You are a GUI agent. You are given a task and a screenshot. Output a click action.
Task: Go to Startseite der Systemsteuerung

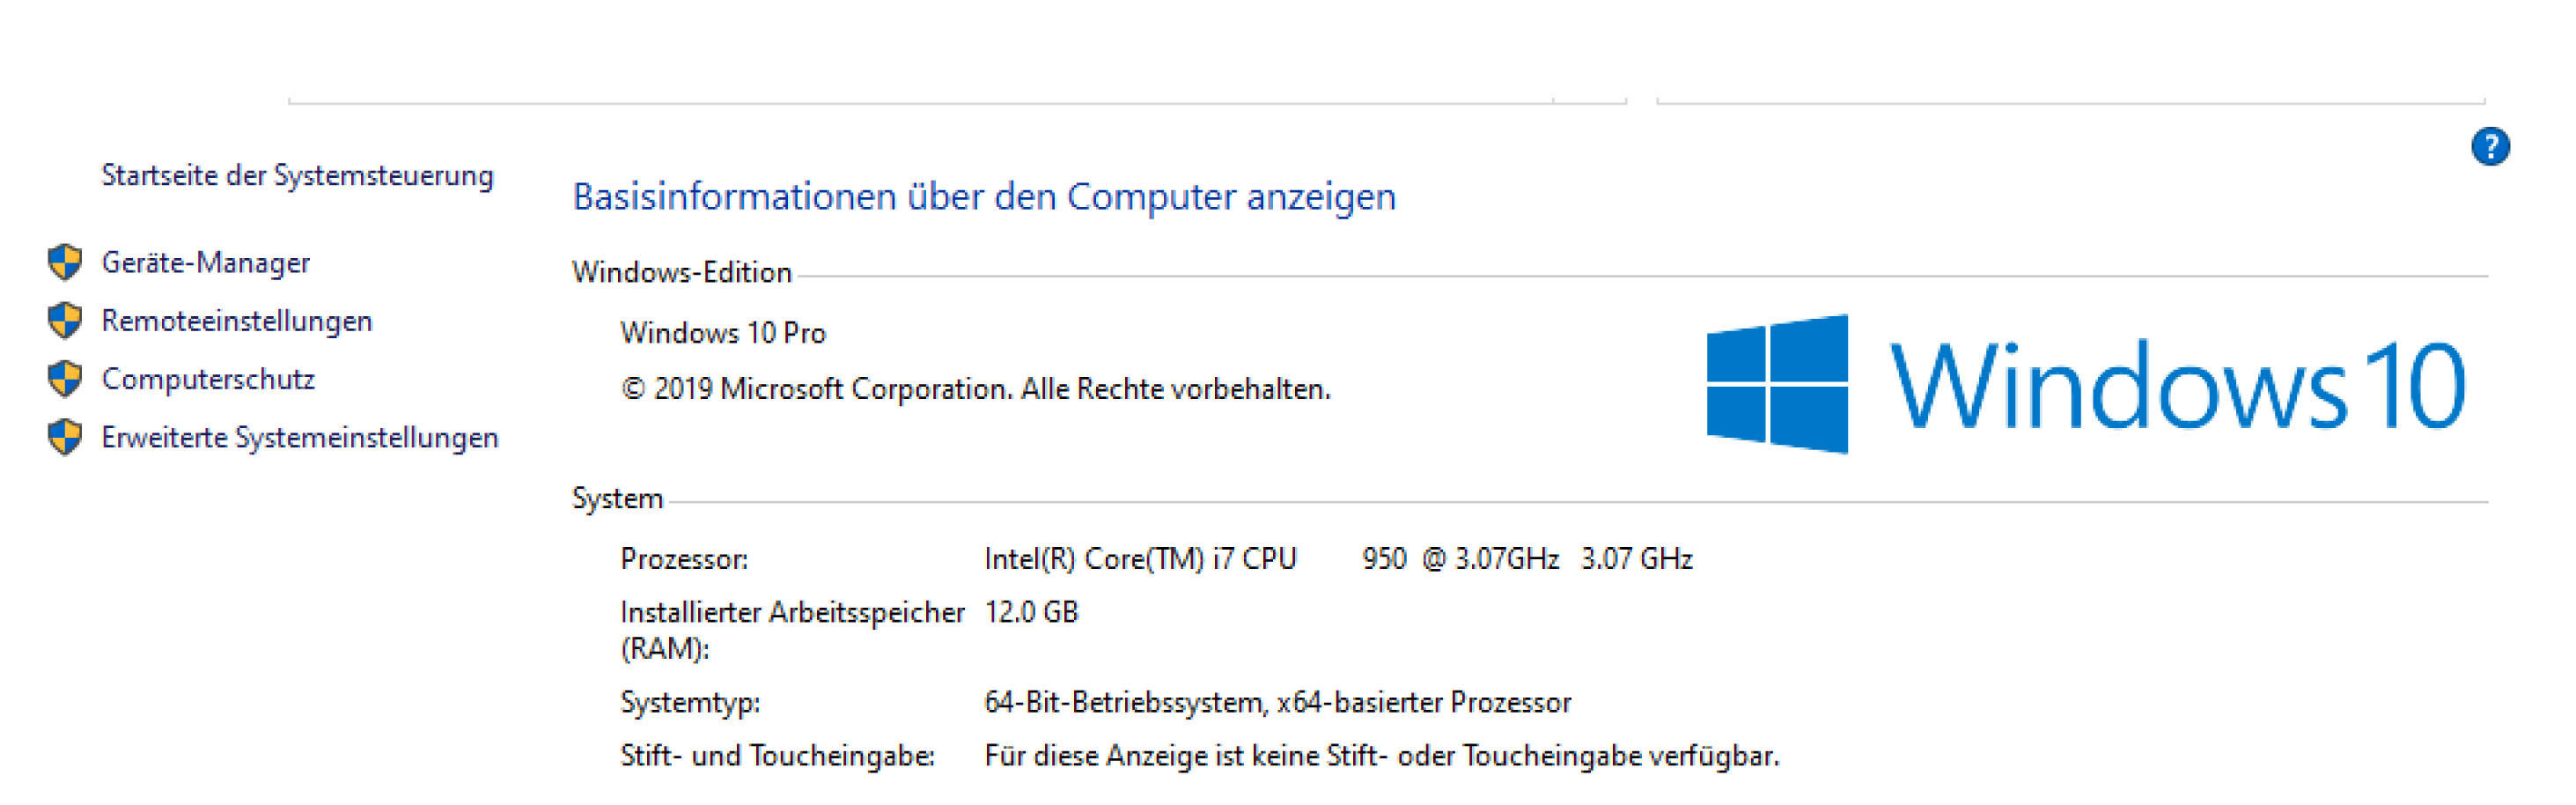(x=298, y=176)
